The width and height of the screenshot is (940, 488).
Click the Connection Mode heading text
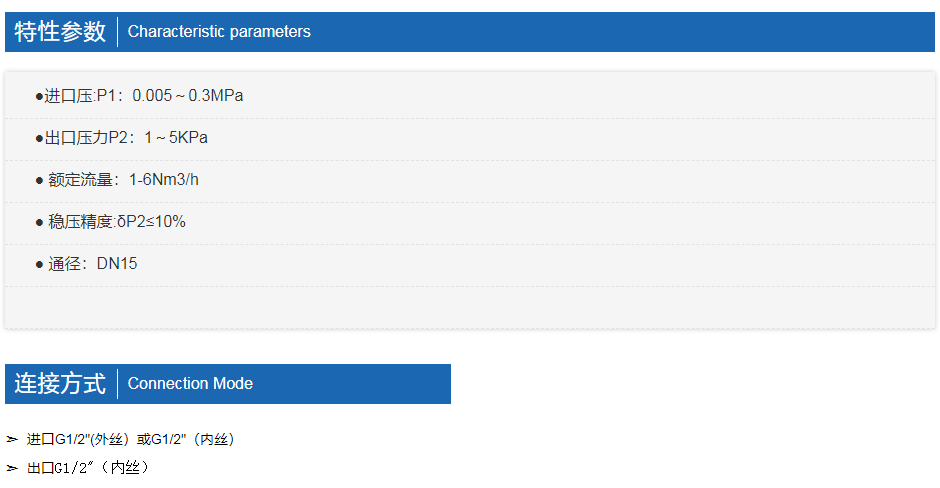pyautogui.click(x=190, y=384)
